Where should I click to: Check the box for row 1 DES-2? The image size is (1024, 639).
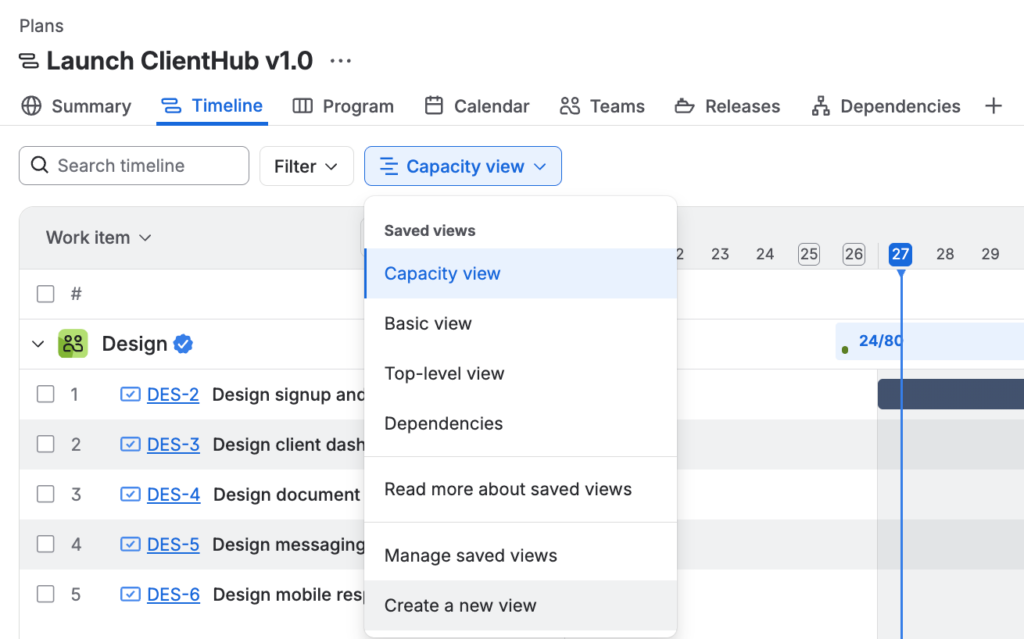pyautogui.click(x=46, y=394)
